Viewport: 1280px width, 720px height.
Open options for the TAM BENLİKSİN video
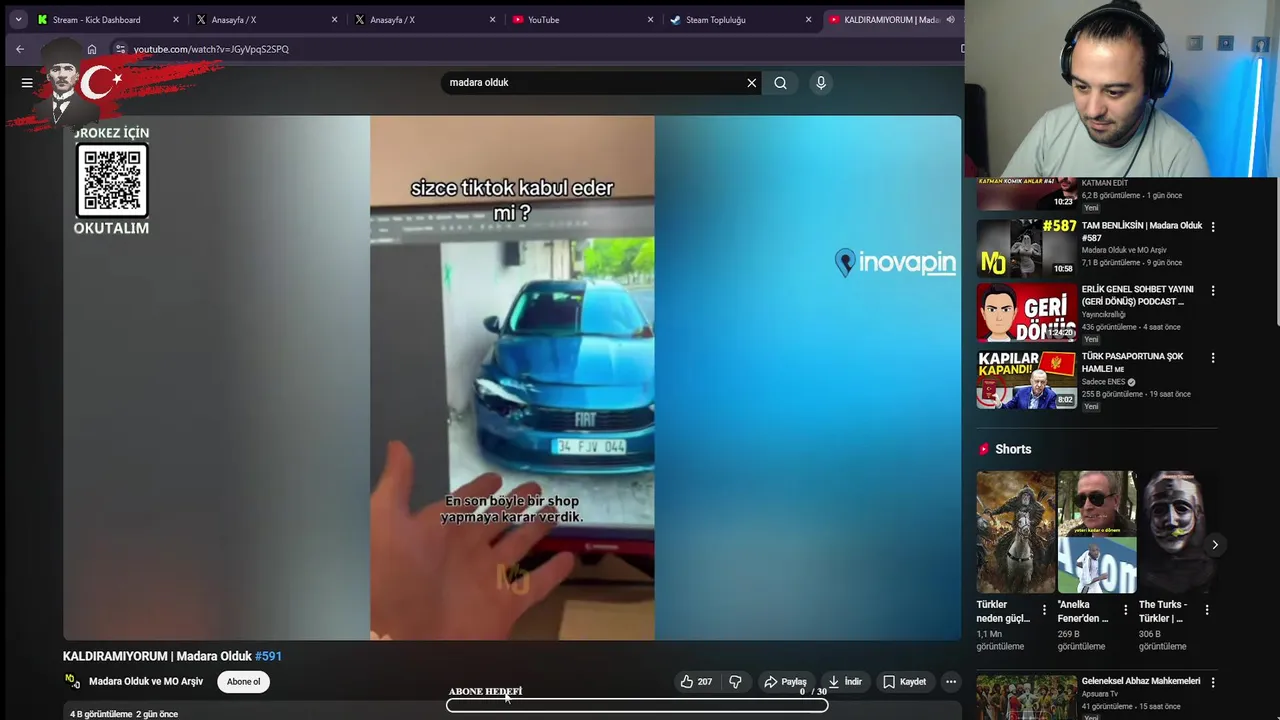coord(1213,227)
